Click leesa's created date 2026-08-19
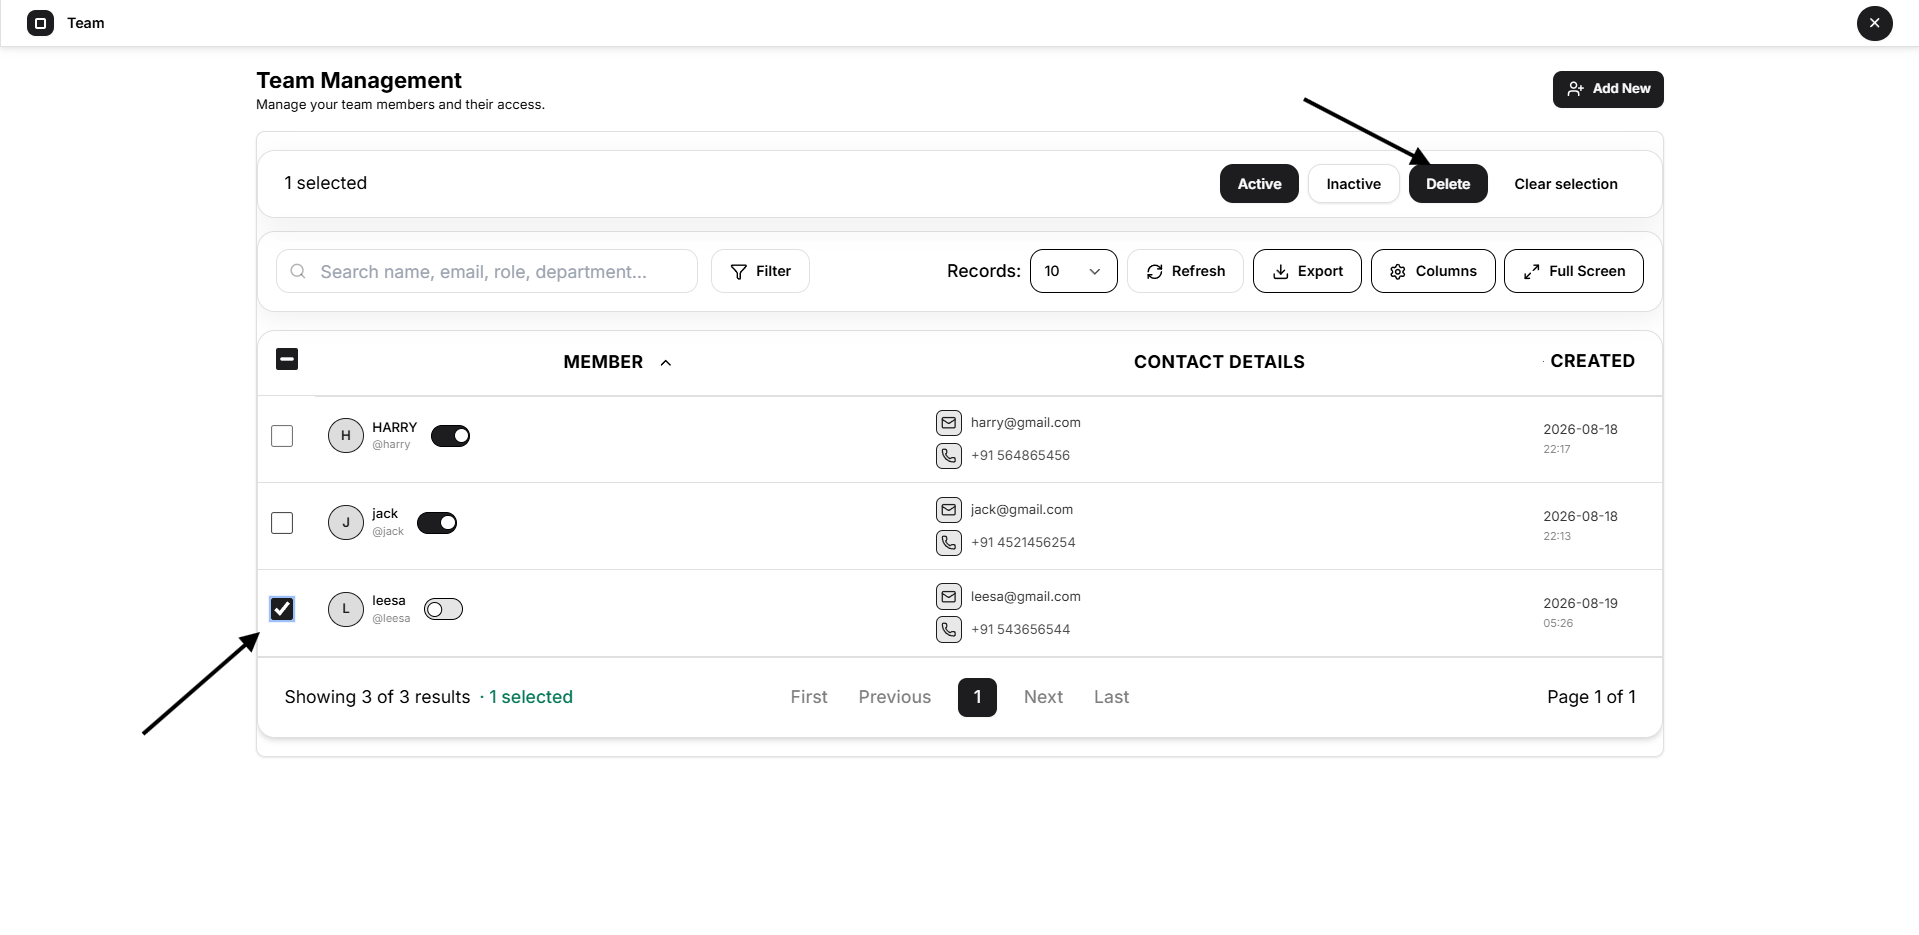1919x935 pixels. tap(1580, 604)
